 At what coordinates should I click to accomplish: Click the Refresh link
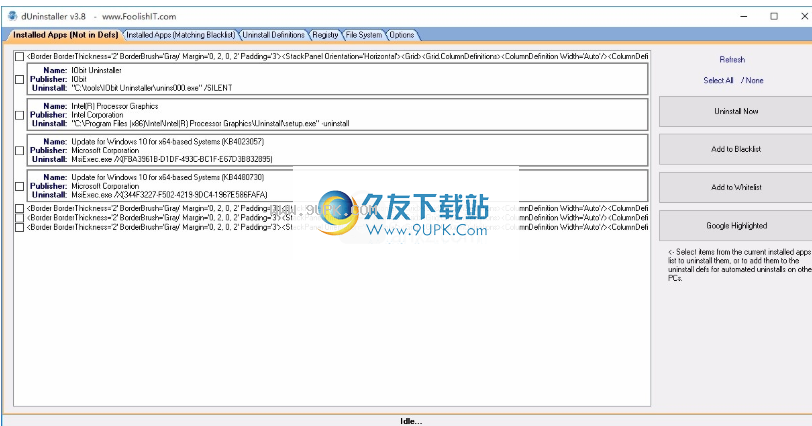click(732, 60)
